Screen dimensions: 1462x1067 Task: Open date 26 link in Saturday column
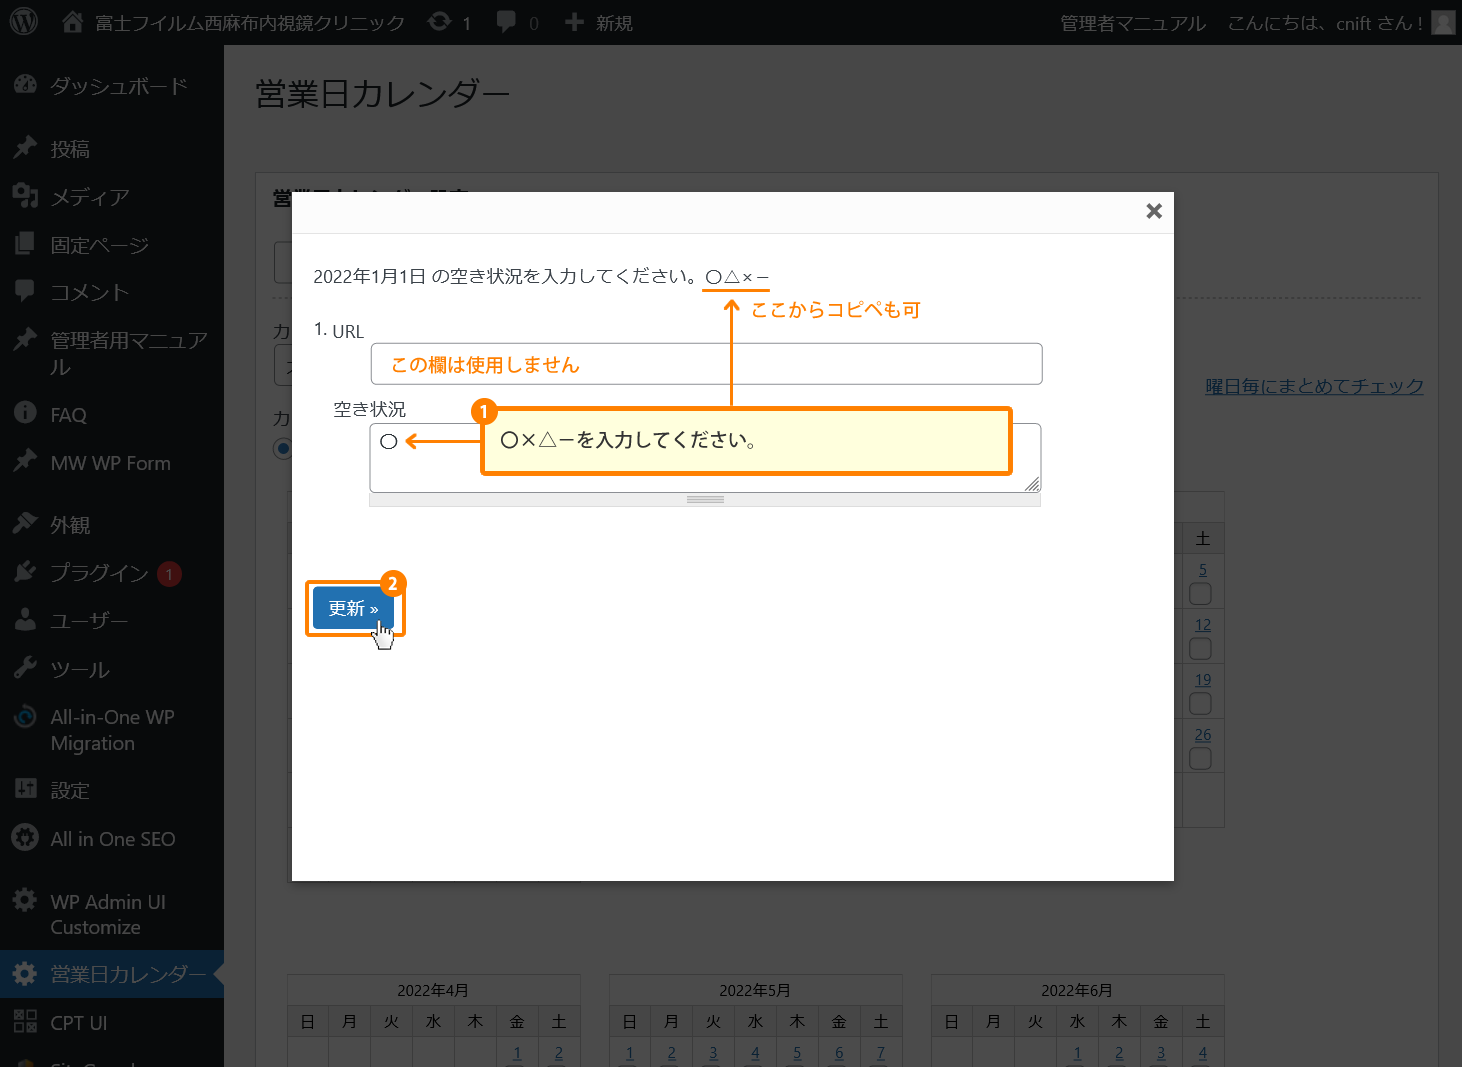[1203, 735]
